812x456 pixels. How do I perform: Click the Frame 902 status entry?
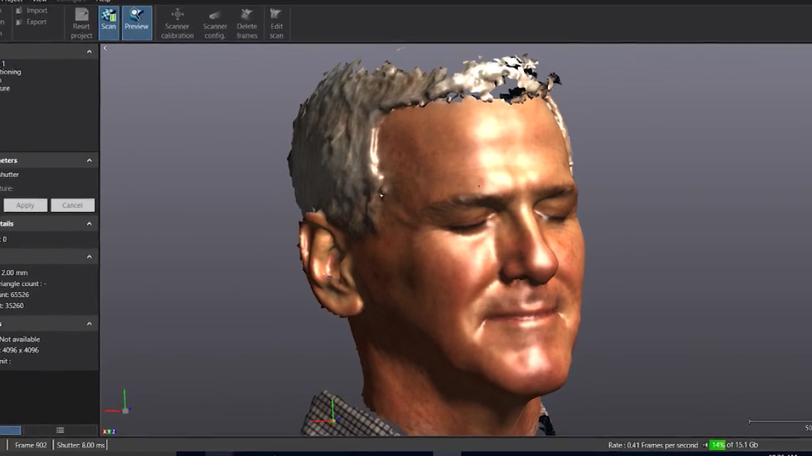tap(31, 445)
